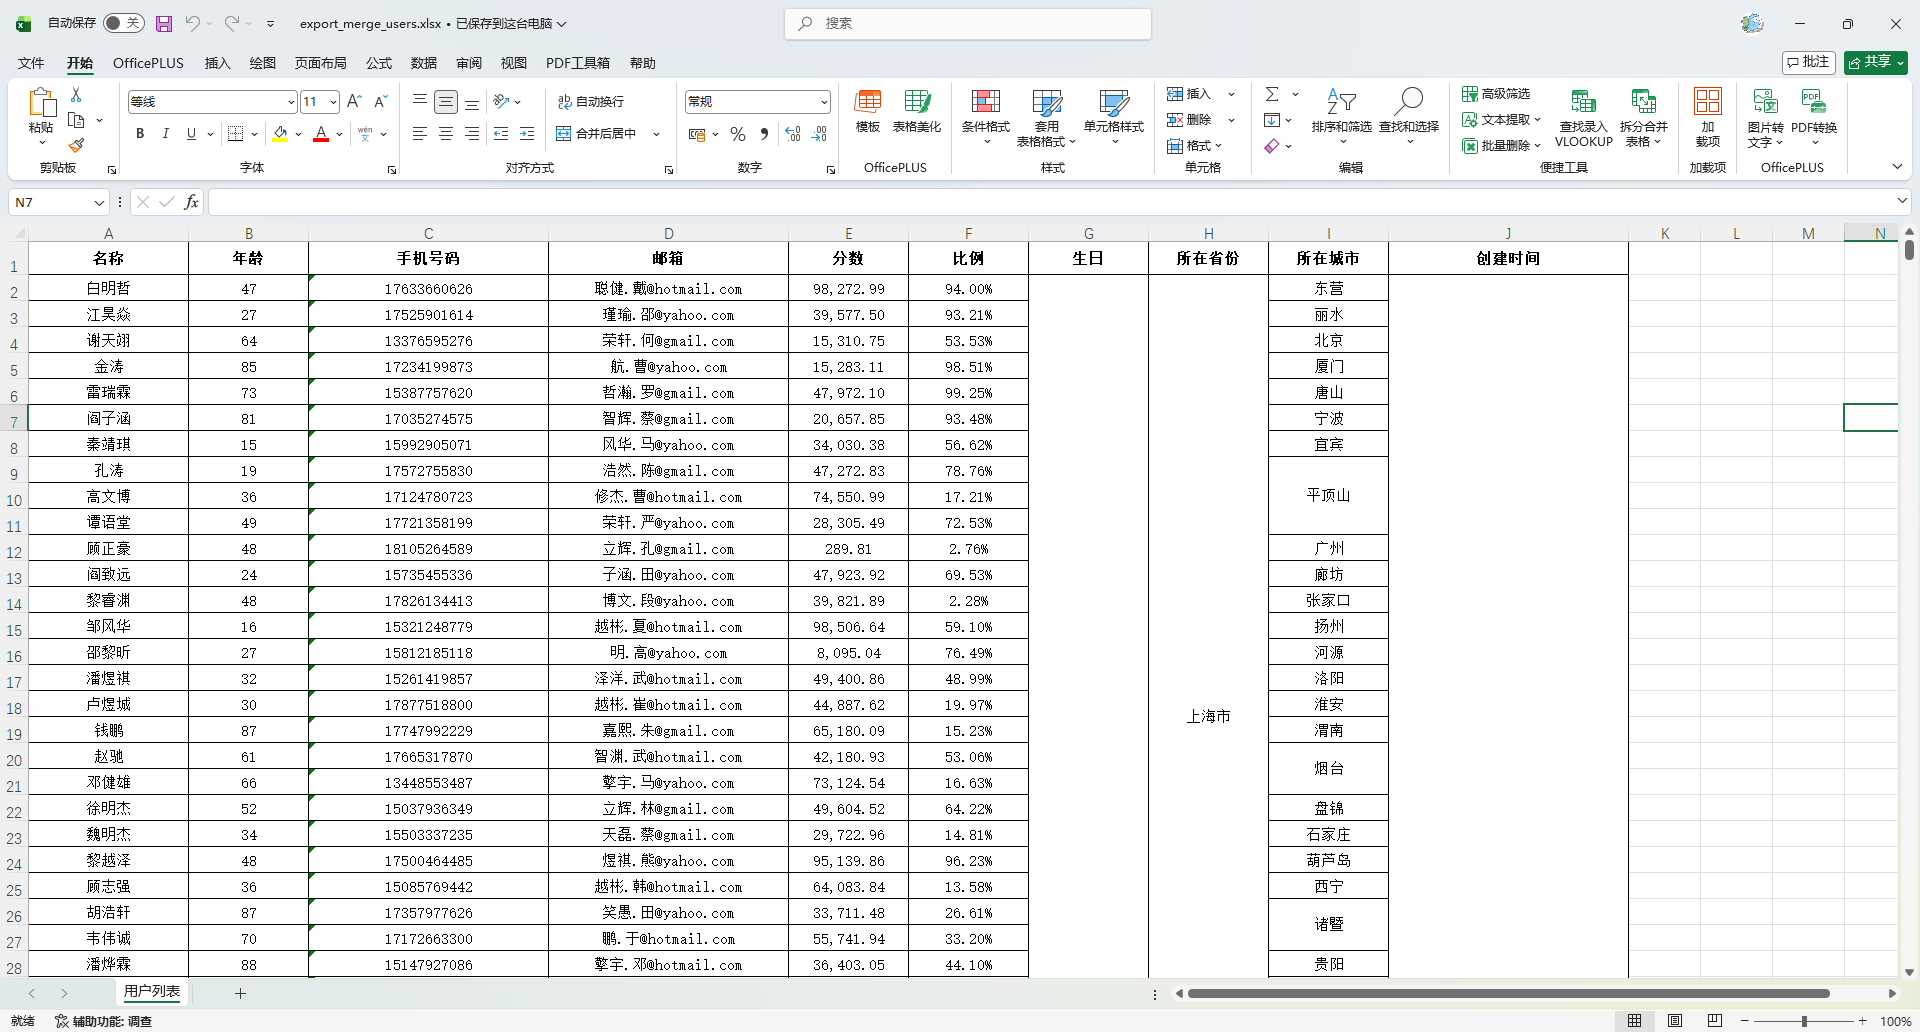
Task: Open the font name dropdown
Action: tap(290, 102)
